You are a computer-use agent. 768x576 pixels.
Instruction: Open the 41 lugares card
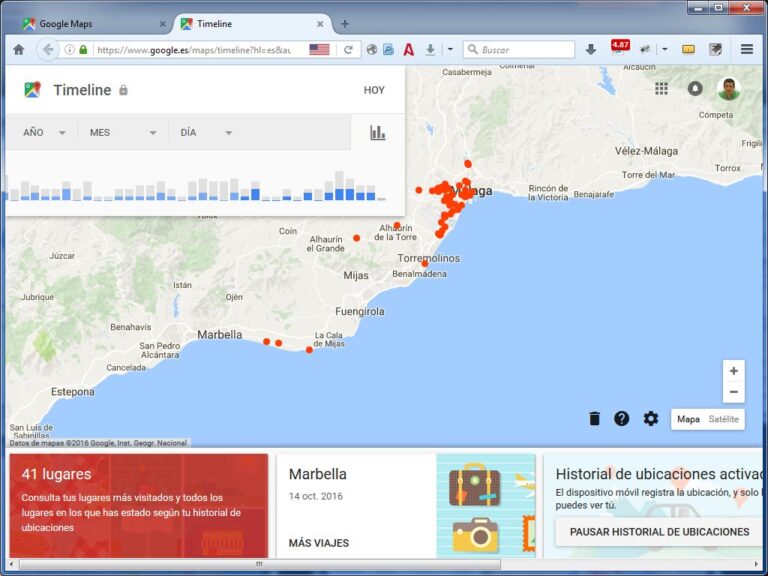coord(139,505)
